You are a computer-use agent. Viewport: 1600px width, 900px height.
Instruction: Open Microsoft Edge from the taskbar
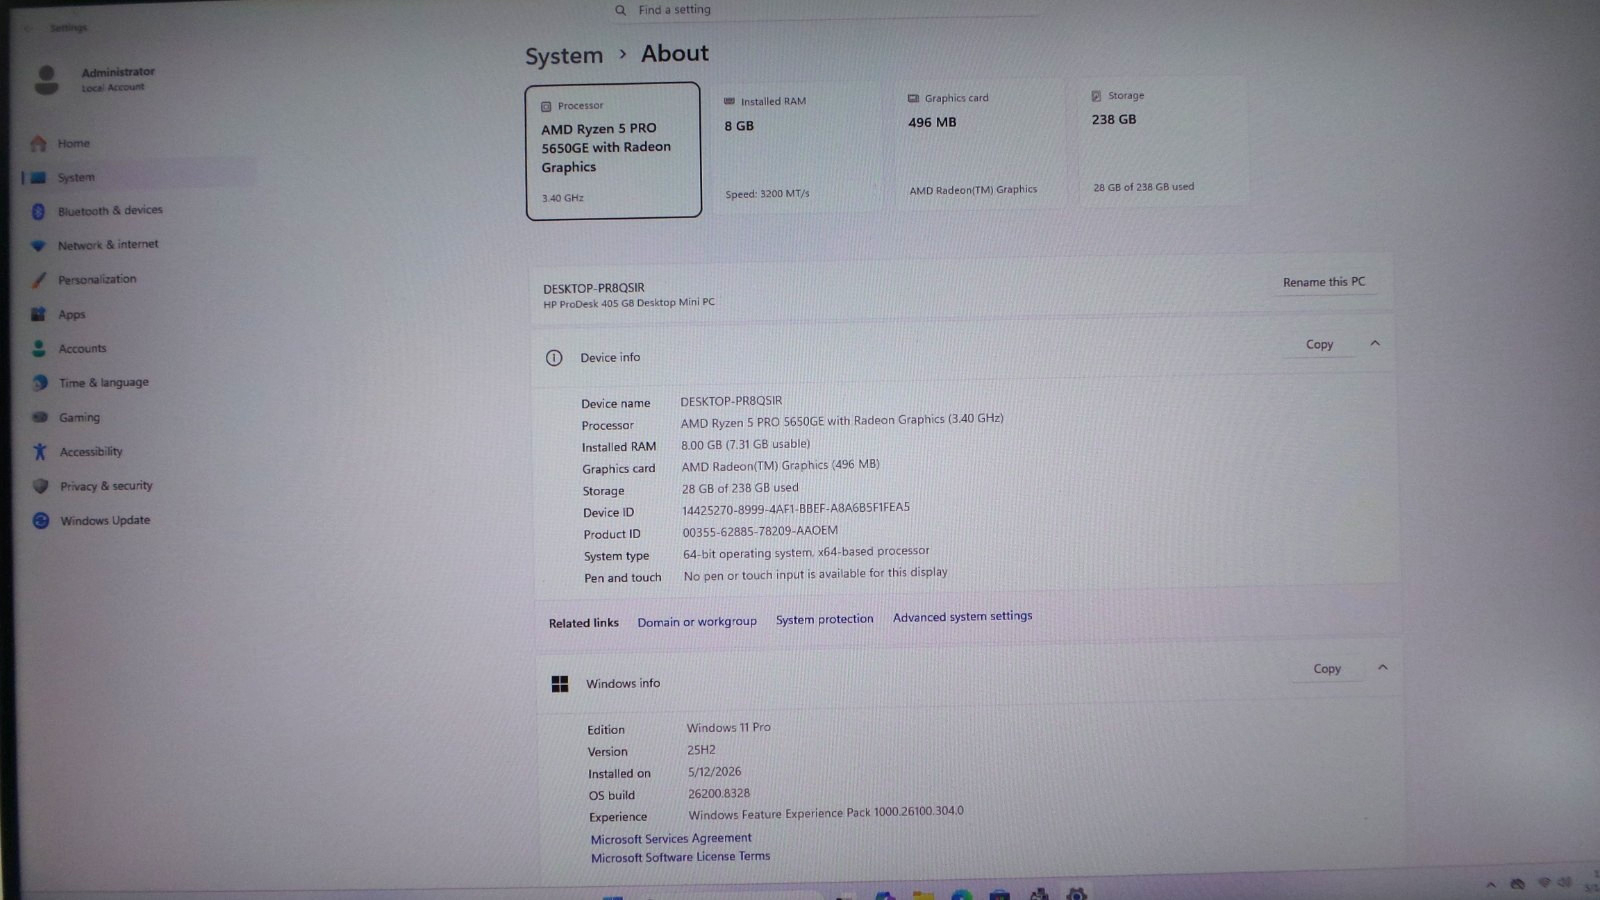[x=961, y=894]
